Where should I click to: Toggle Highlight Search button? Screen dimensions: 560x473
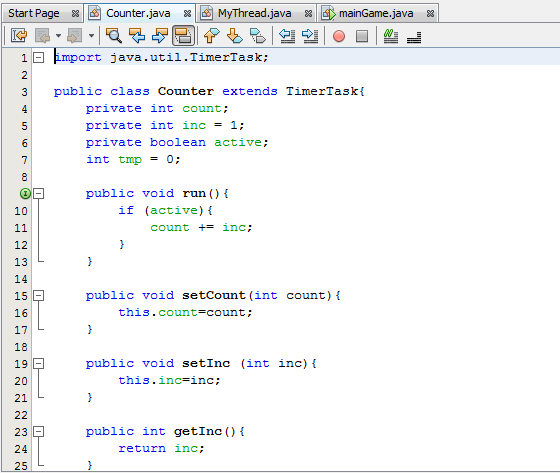coord(183,36)
